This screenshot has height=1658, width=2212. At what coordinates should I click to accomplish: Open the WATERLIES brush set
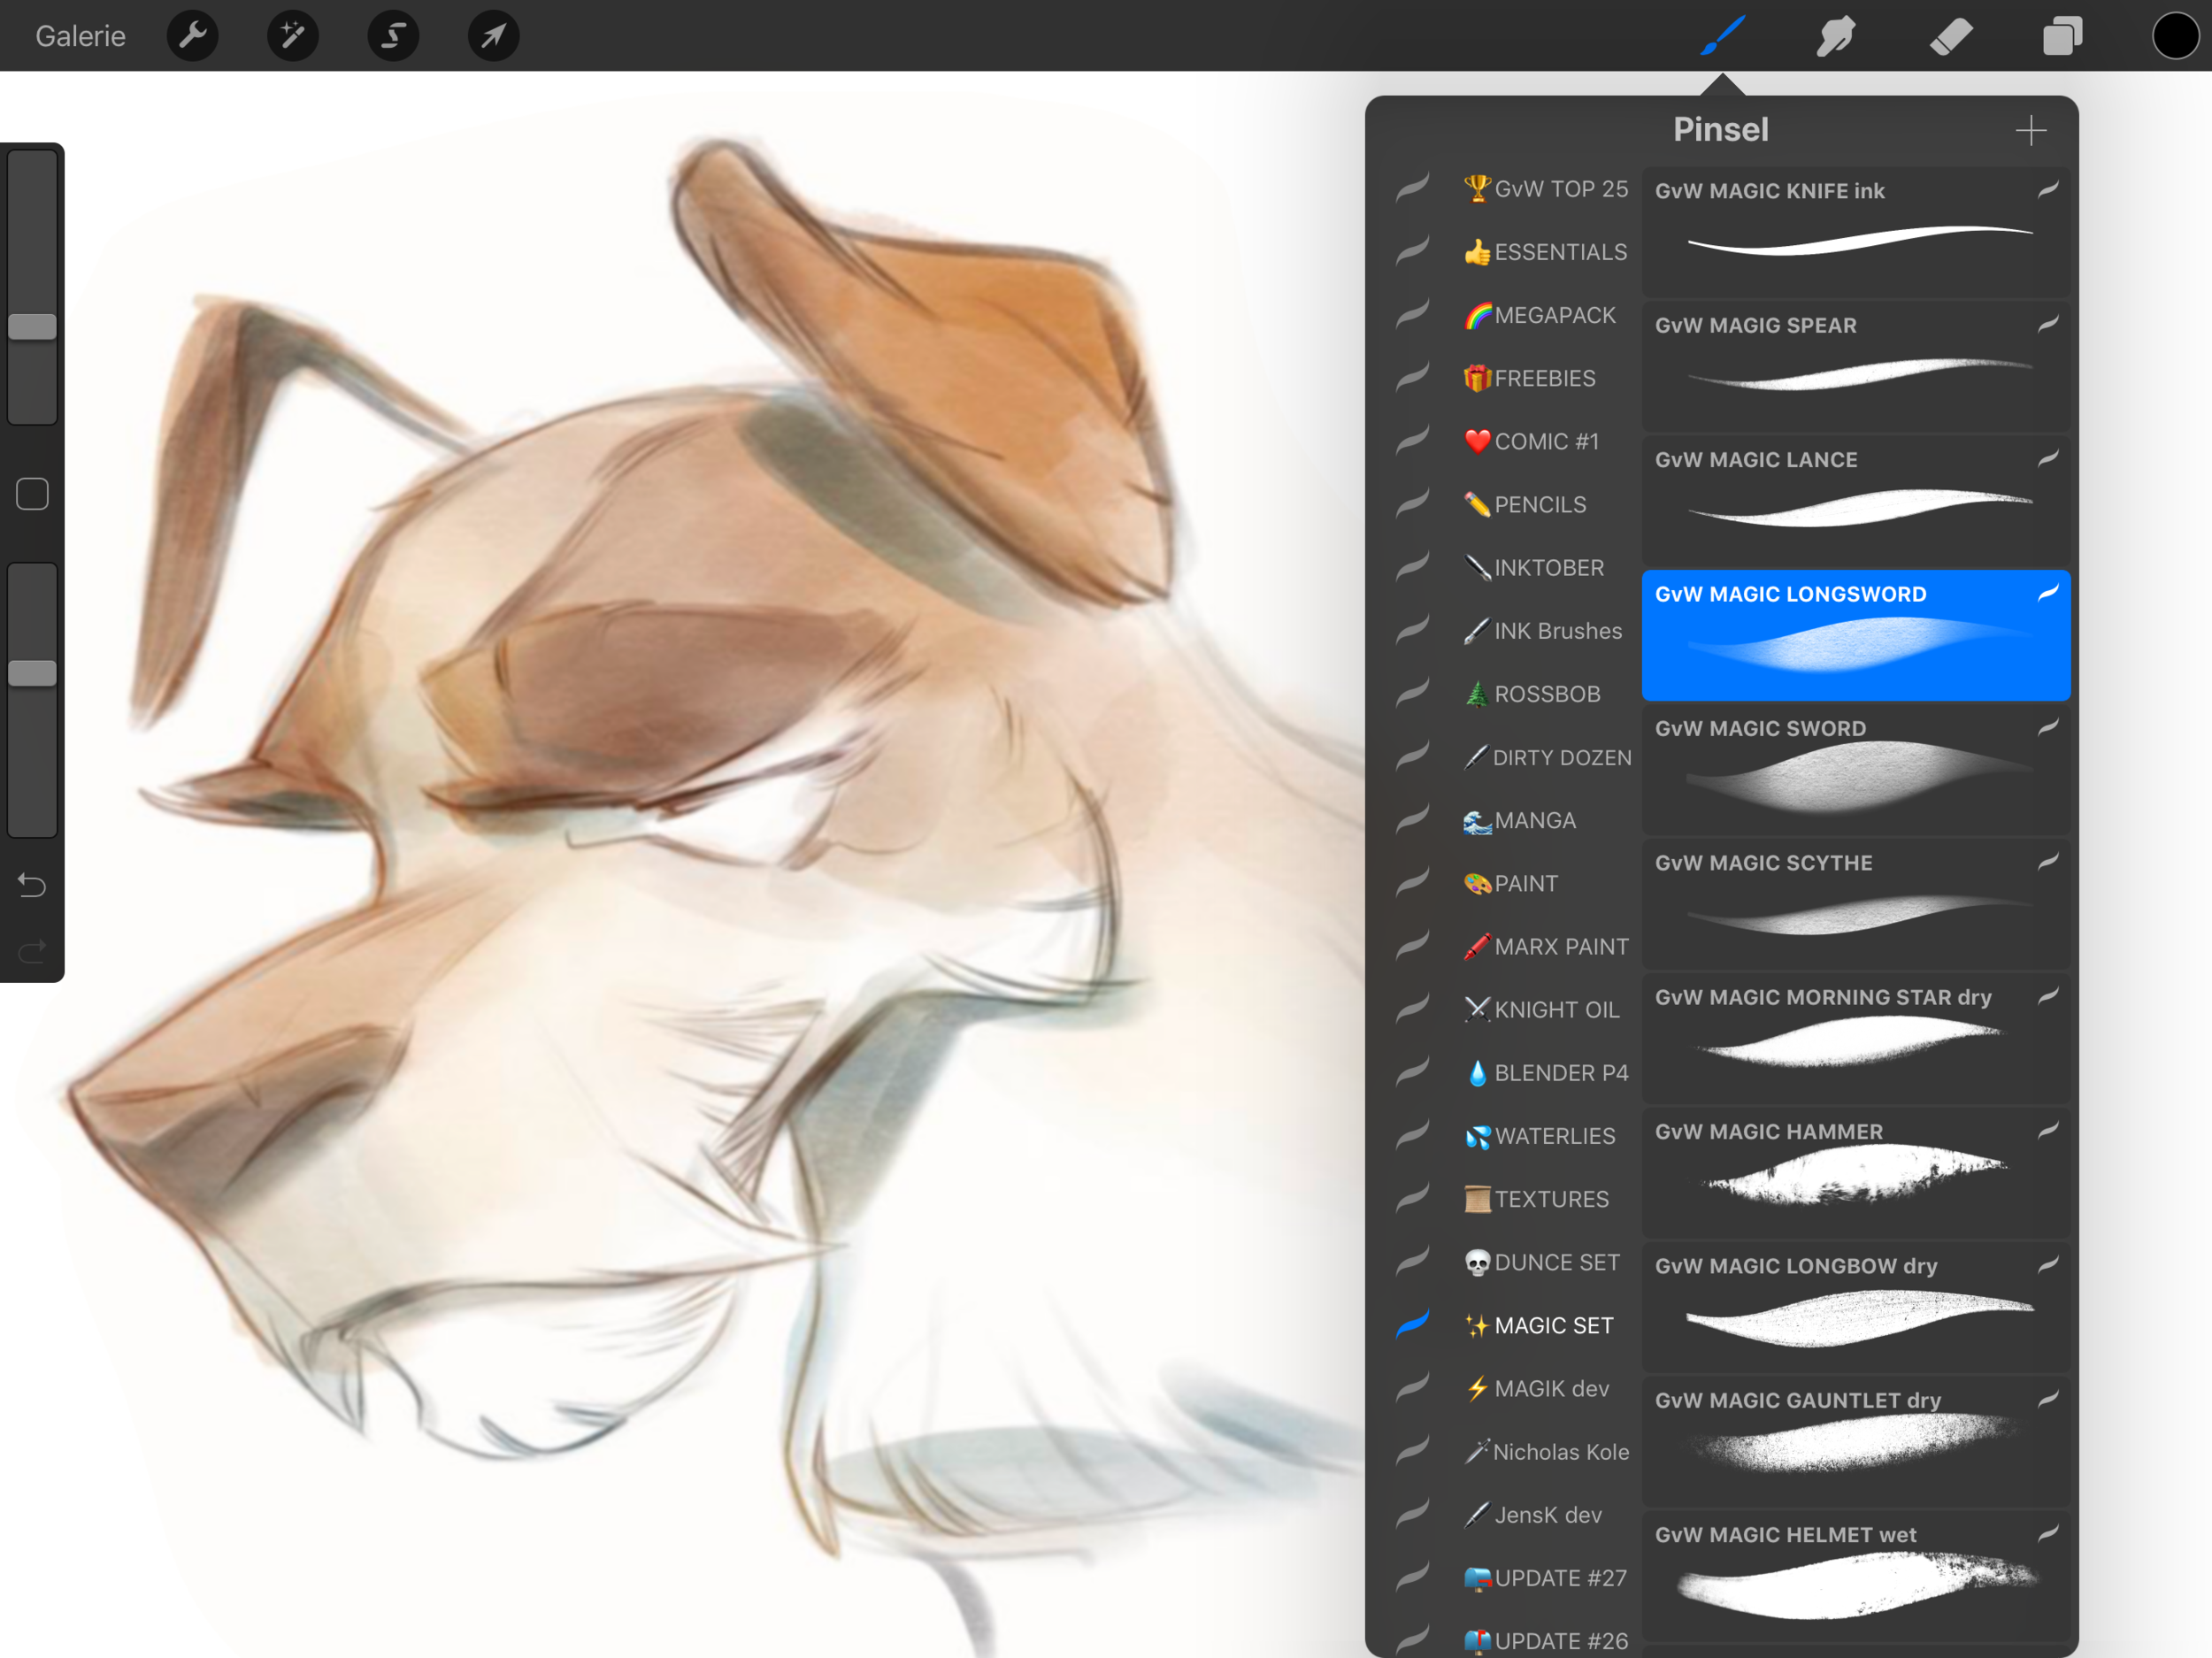pyautogui.click(x=1553, y=1136)
